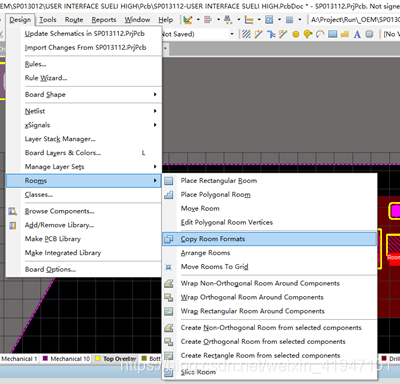Click the place via icon
This screenshot has width=400, height=384.
click(308, 34)
